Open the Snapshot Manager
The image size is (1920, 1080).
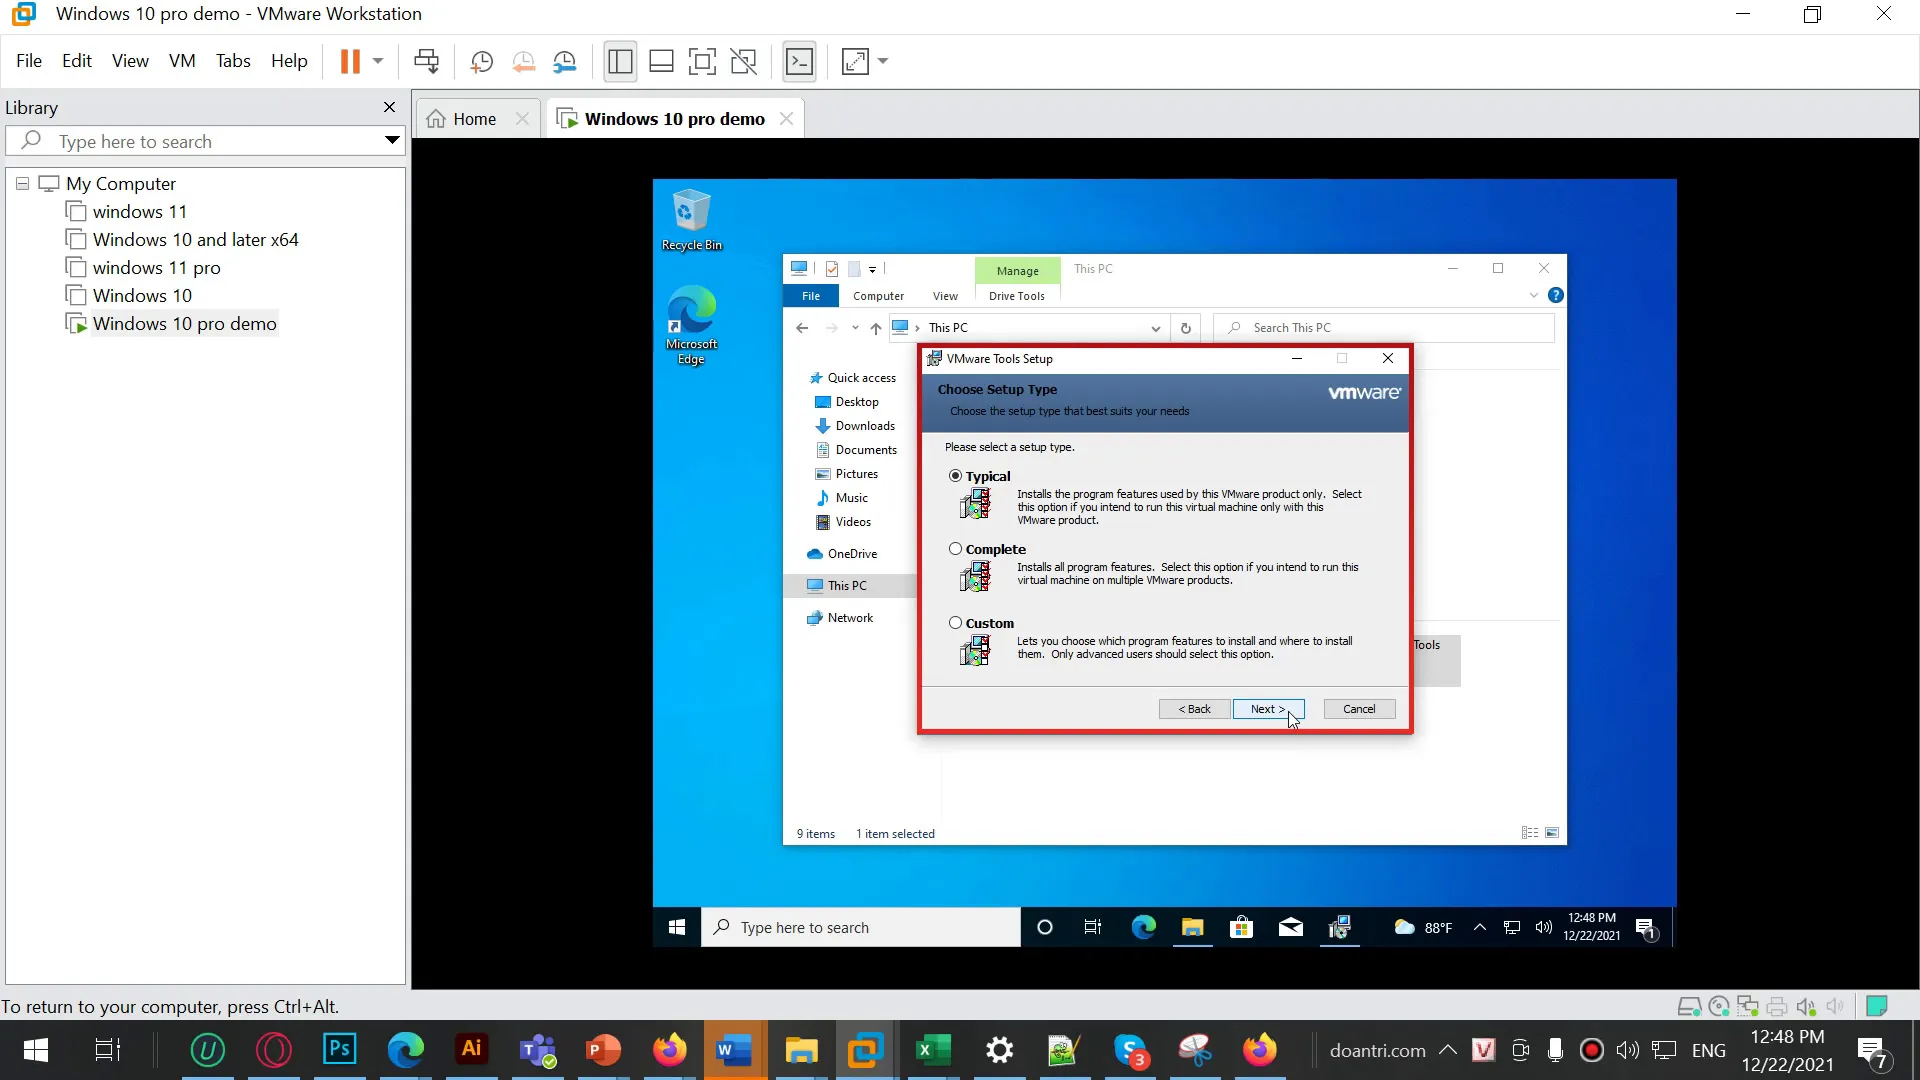click(565, 61)
